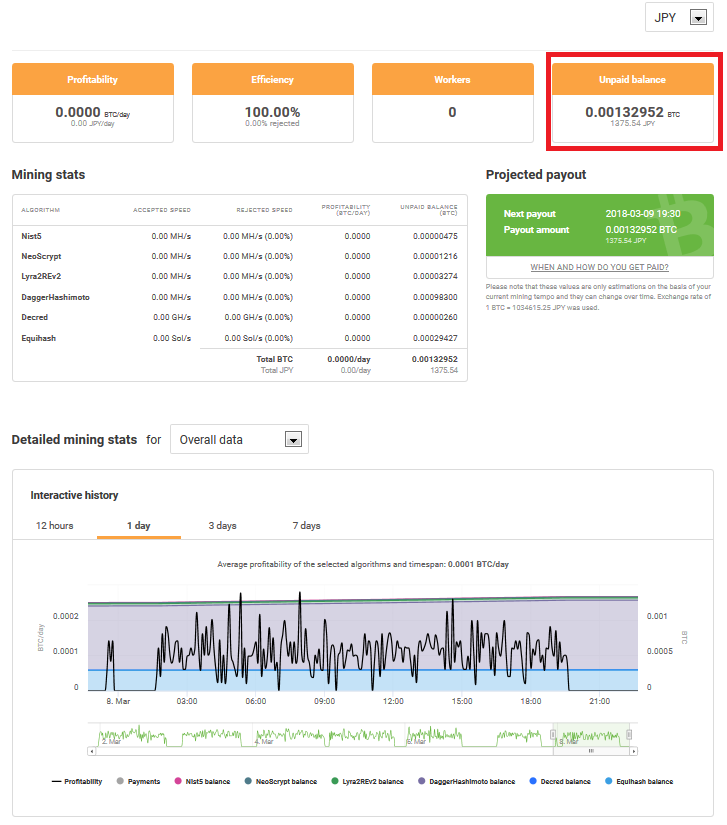Image resolution: width=727 pixels, height=825 pixels.
Task: Click the 0.00132952 BTC unpaid balance value
Action: 632,112
